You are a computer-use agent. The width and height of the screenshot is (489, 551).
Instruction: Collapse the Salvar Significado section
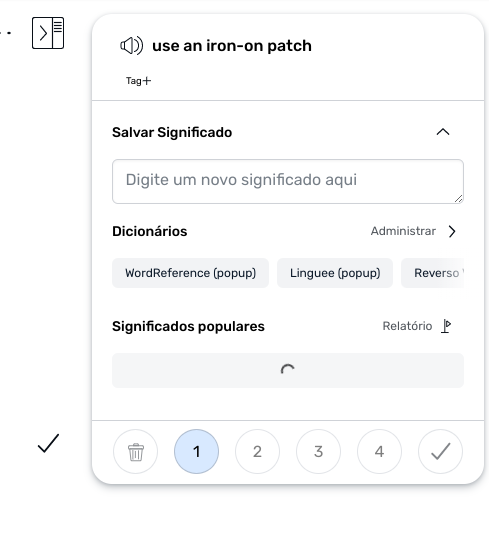point(443,132)
